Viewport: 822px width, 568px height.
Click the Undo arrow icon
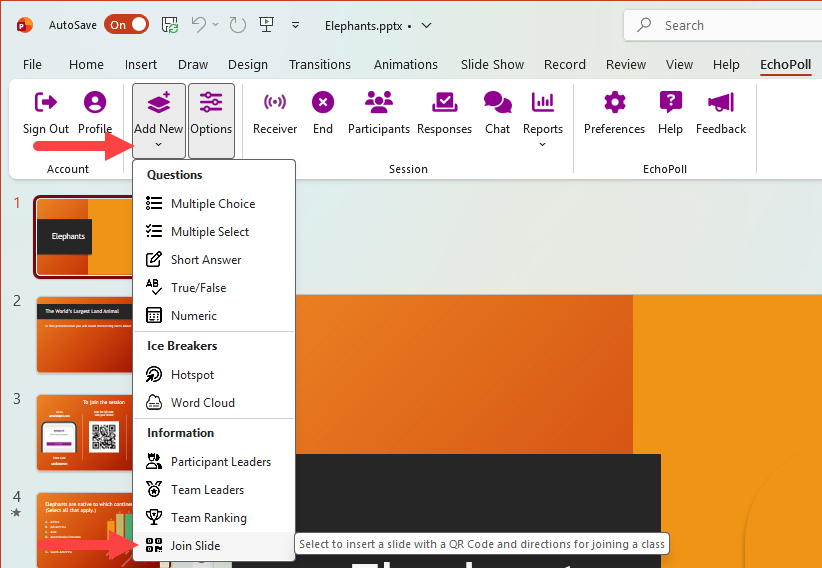pyautogui.click(x=199, y=25)
